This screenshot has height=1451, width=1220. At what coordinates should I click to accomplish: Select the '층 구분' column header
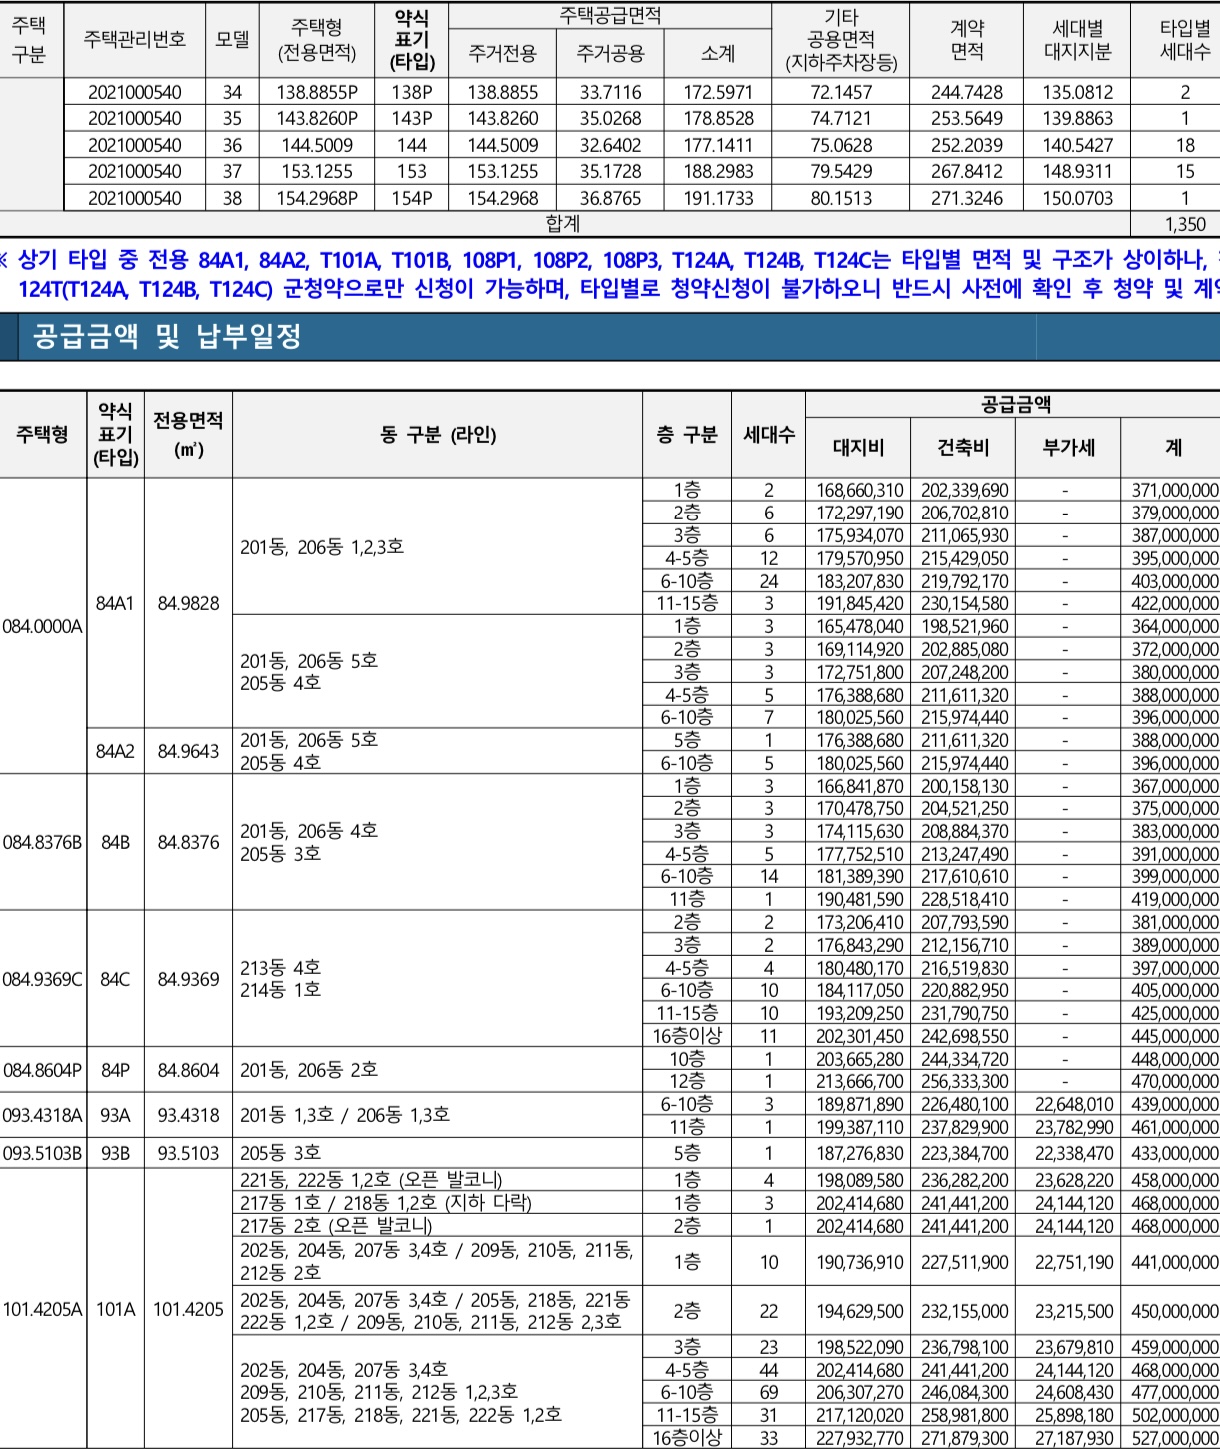[x=687, y=434]
